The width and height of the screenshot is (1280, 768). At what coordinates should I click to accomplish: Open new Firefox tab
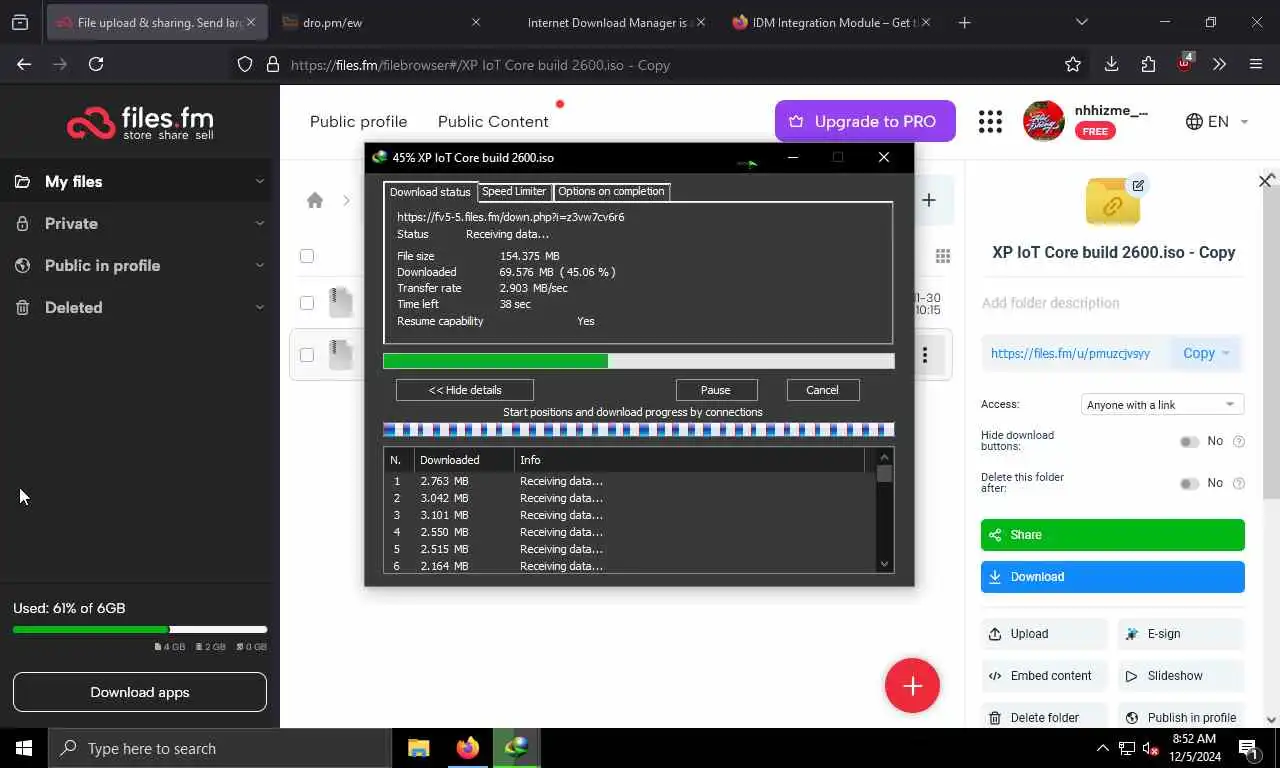964,22
